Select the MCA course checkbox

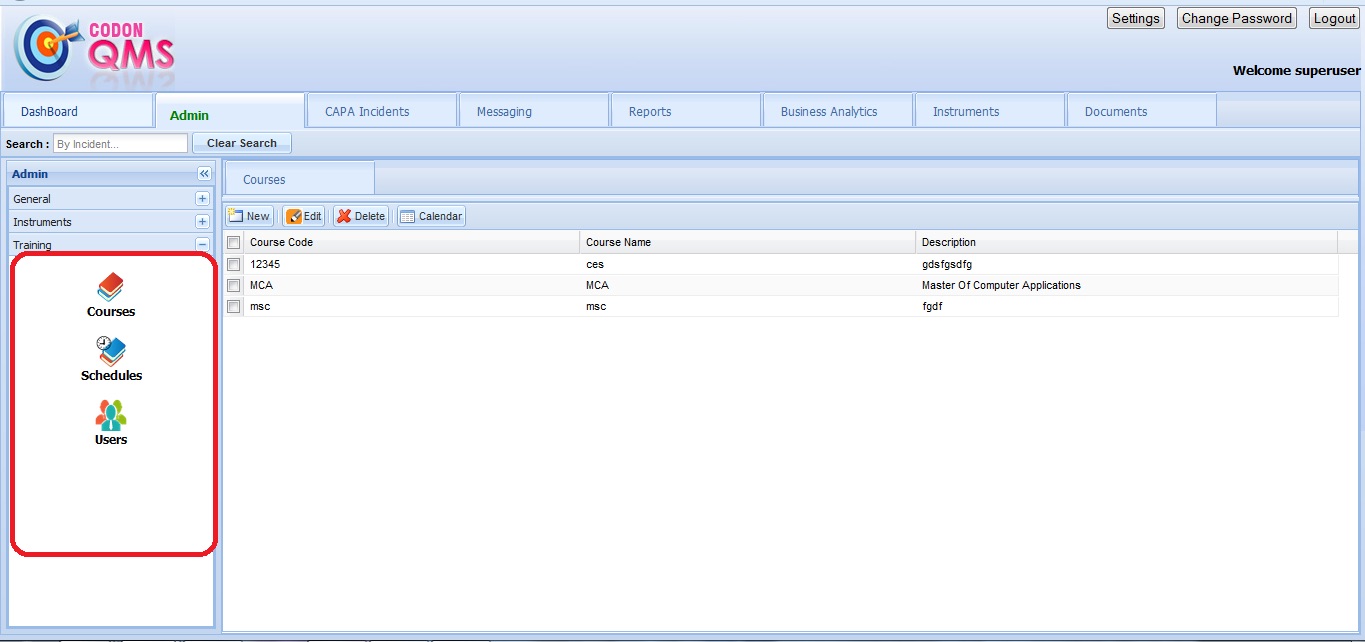[x=234, y=286]
